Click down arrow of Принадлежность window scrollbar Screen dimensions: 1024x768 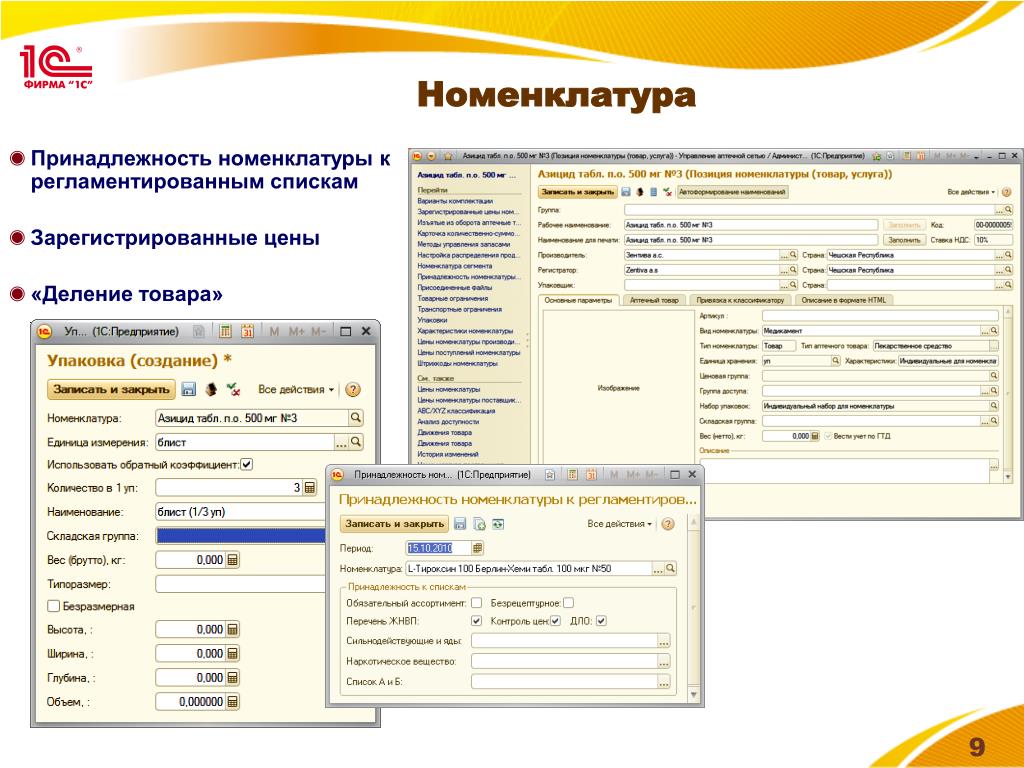694,695
